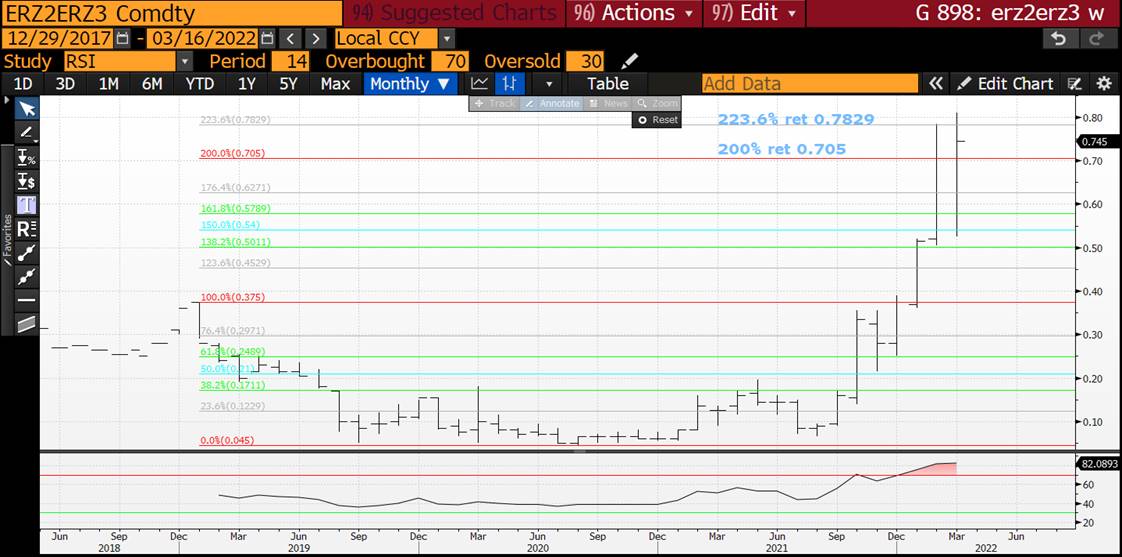
Task: Click the 200% ret 0.705 annotation
Action: (781, 149)
